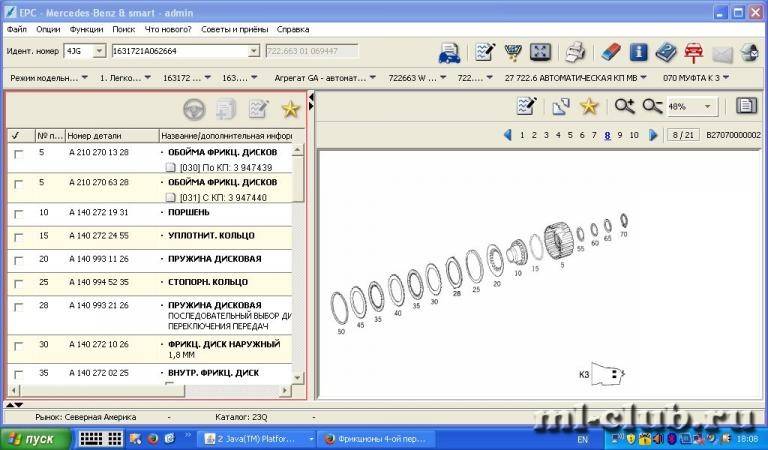Expand the Режим модельн... dropdown

(x=84, y=77)
